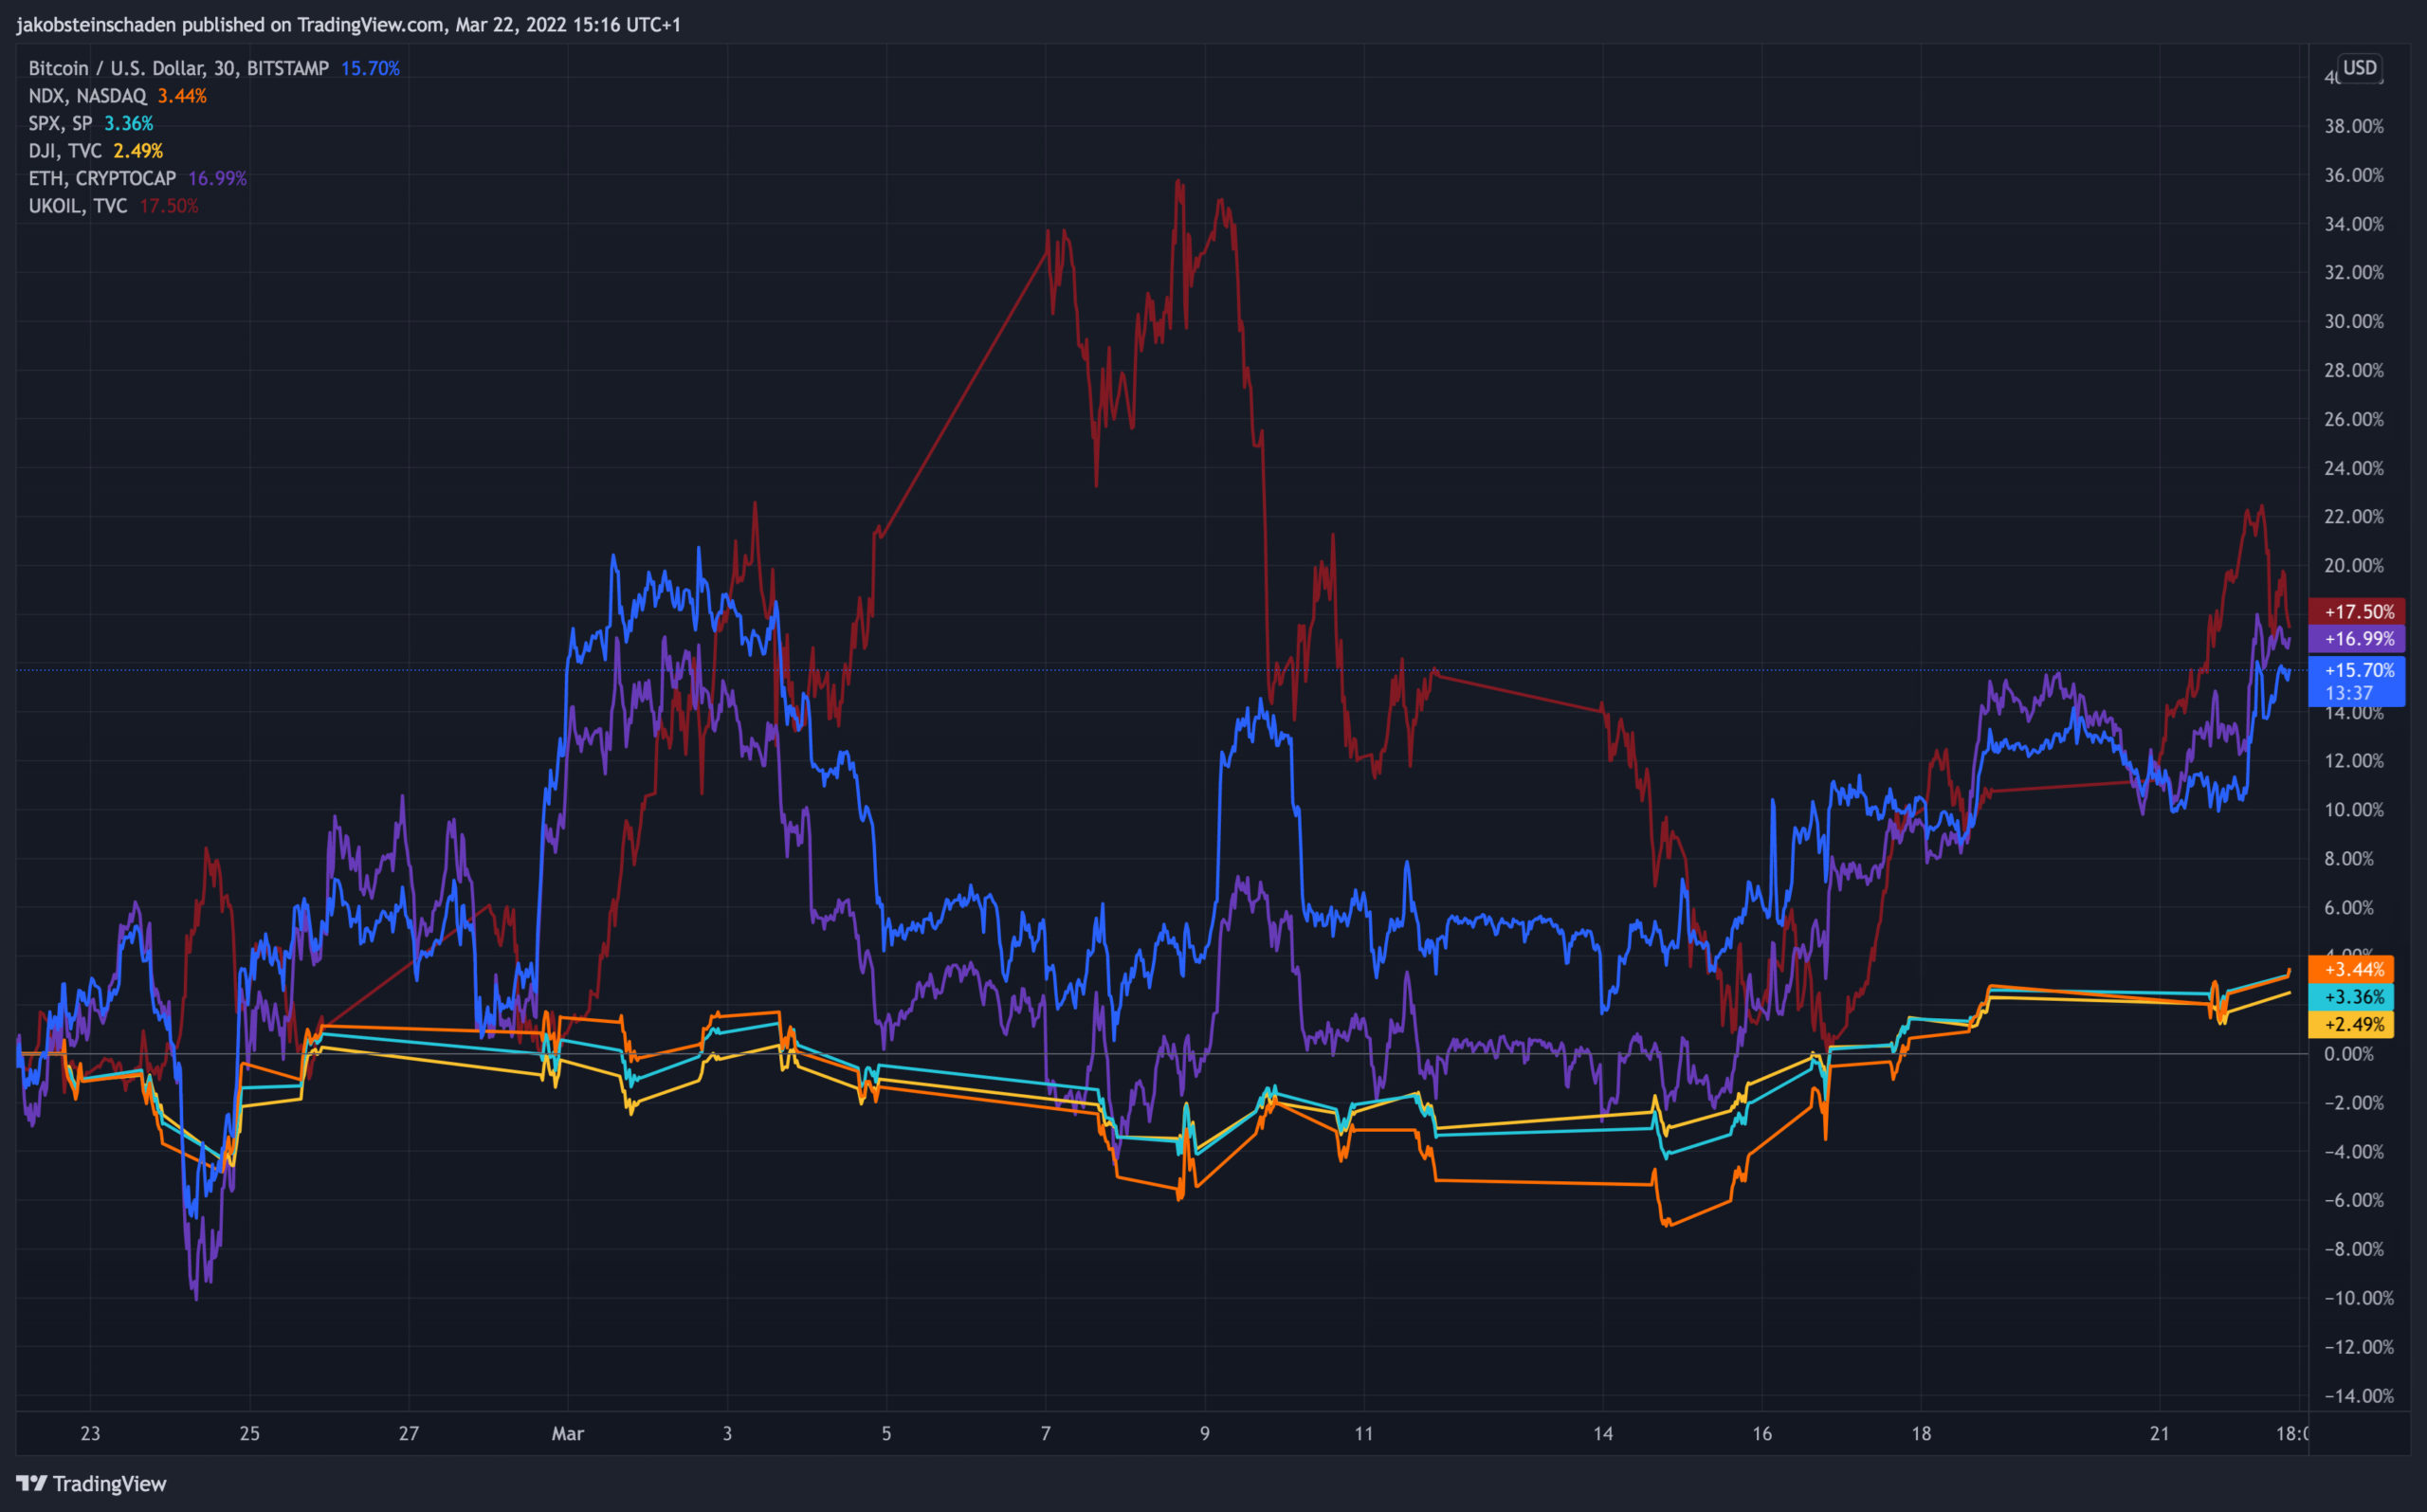This screenshot has height=1512, width=2427.
Task: Click the 16 date on time axis
Action: click(x=1762, y=1433)
